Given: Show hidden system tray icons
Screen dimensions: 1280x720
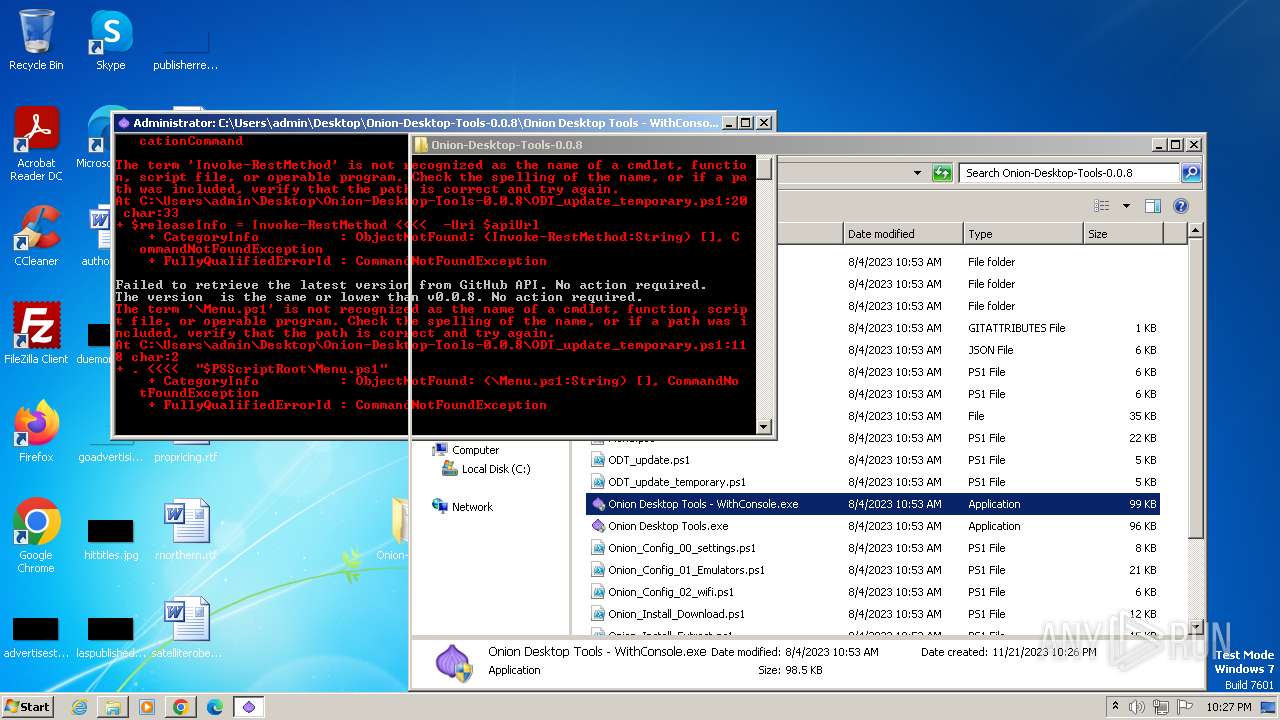Looking at the screenshot, I should tap(1116, 706).
